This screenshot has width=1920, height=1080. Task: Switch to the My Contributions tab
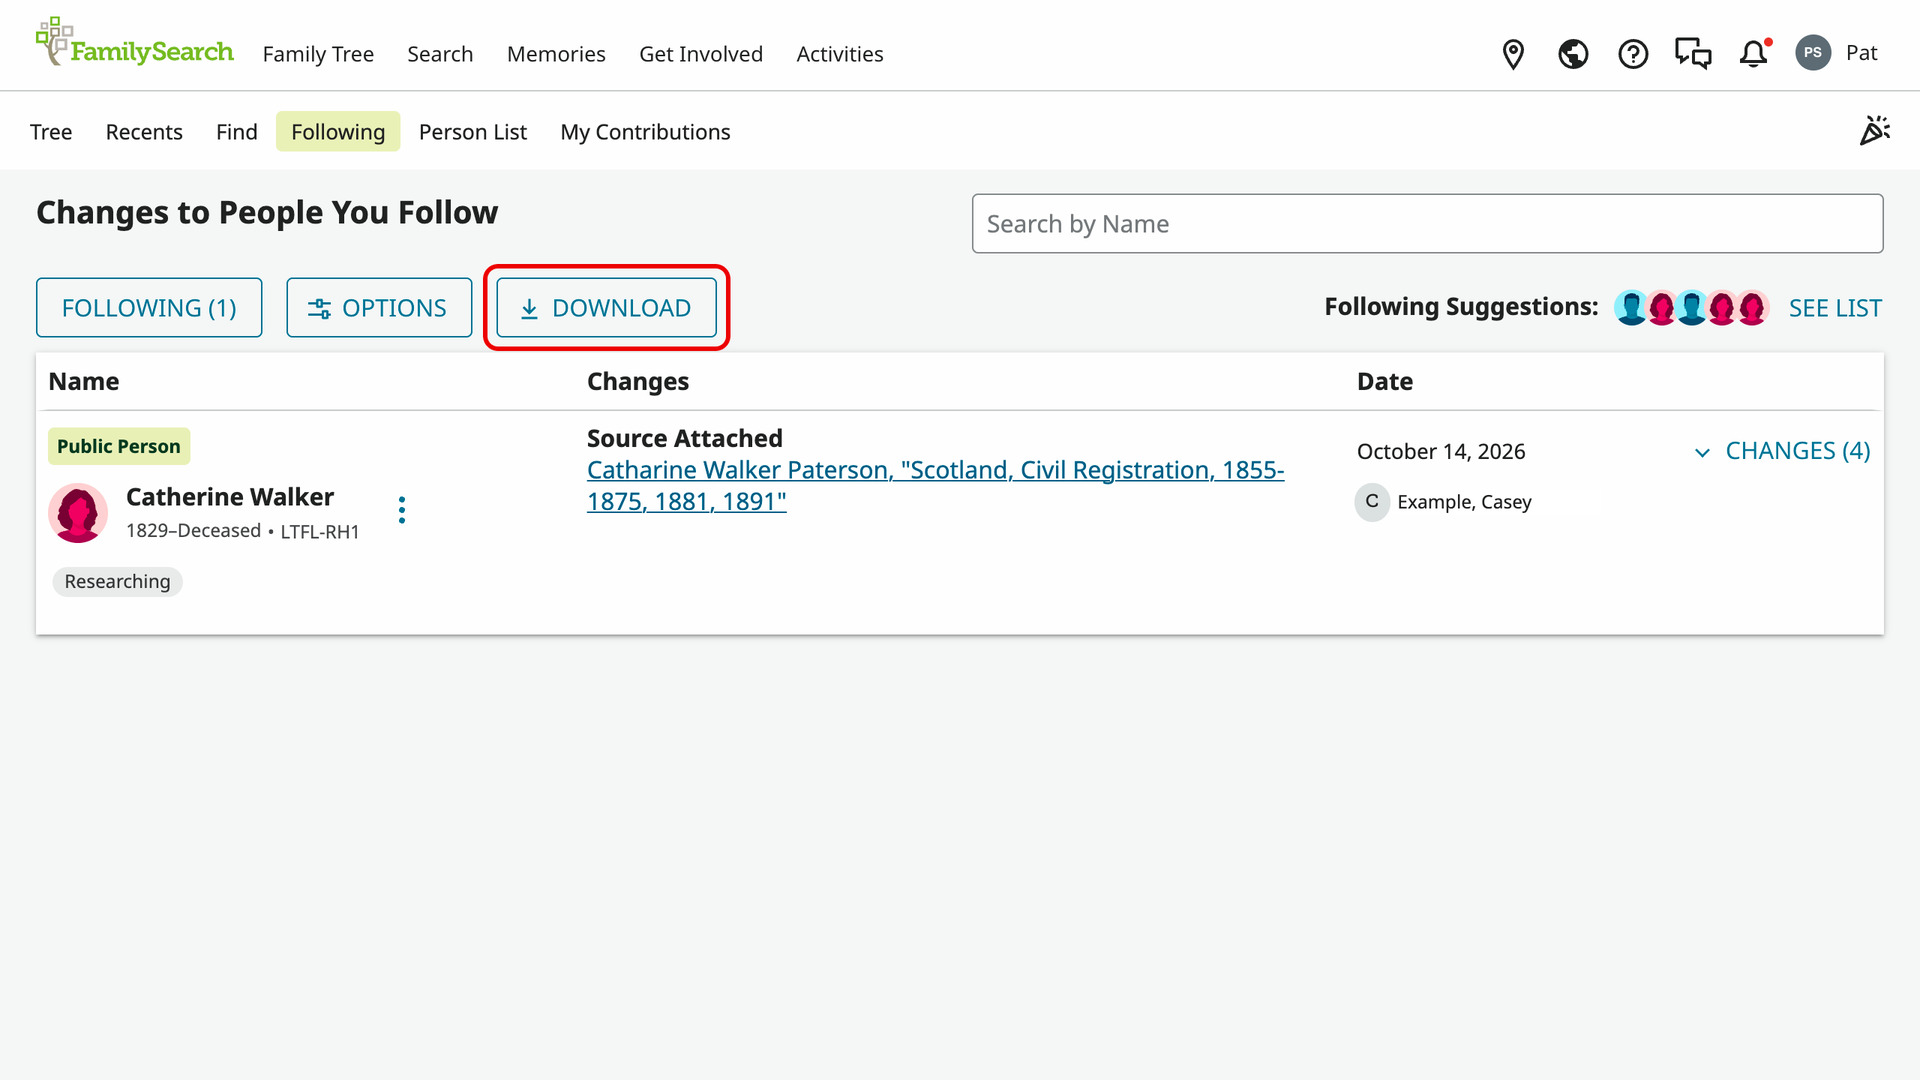tap(645, 132)
